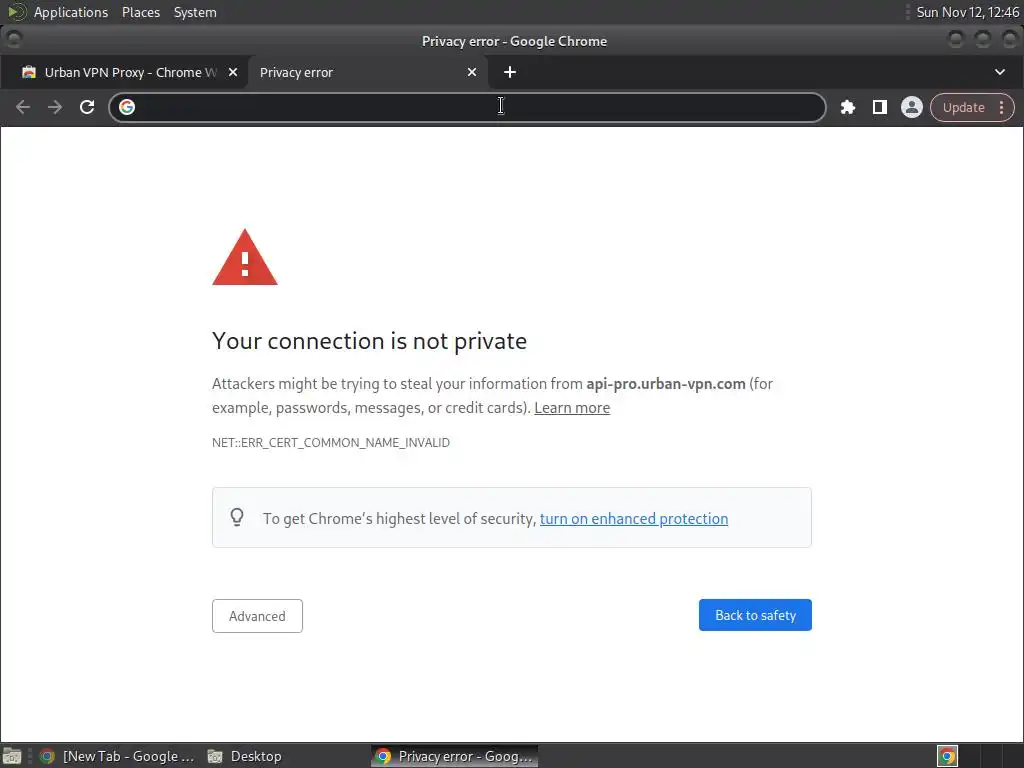The image size is (1024, 768).
Task: Open a new tab with plus icon
Action: [x=510, y=72]
